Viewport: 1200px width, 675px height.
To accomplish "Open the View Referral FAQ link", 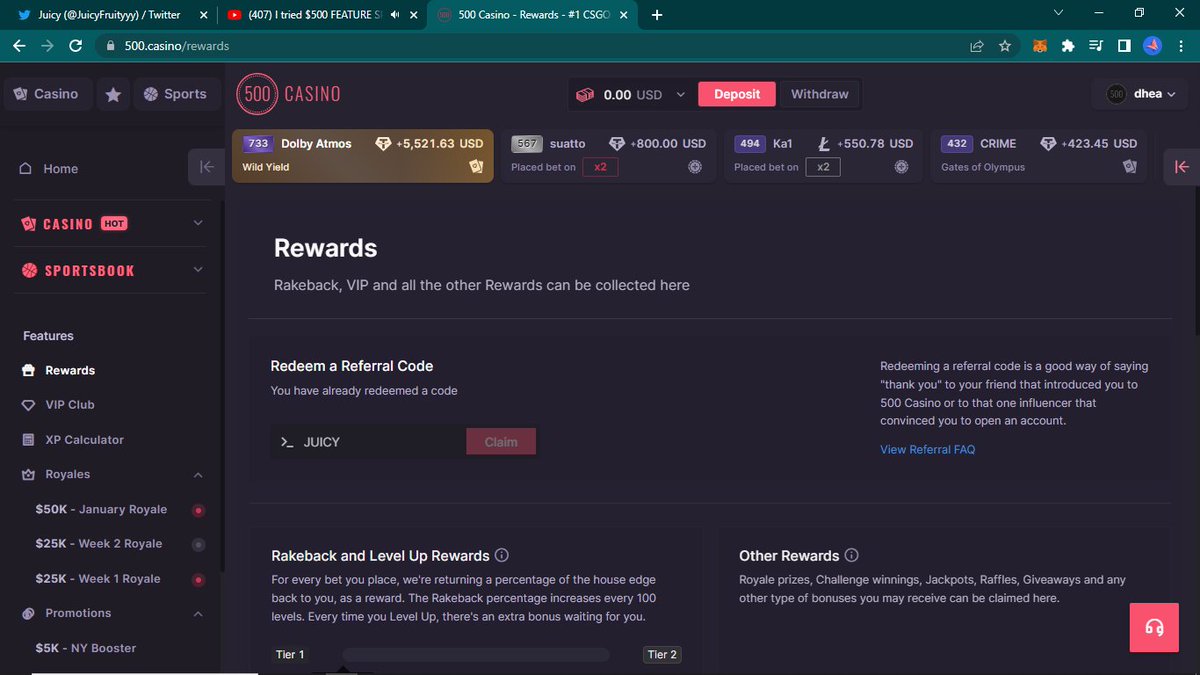I will coord(927,450).
